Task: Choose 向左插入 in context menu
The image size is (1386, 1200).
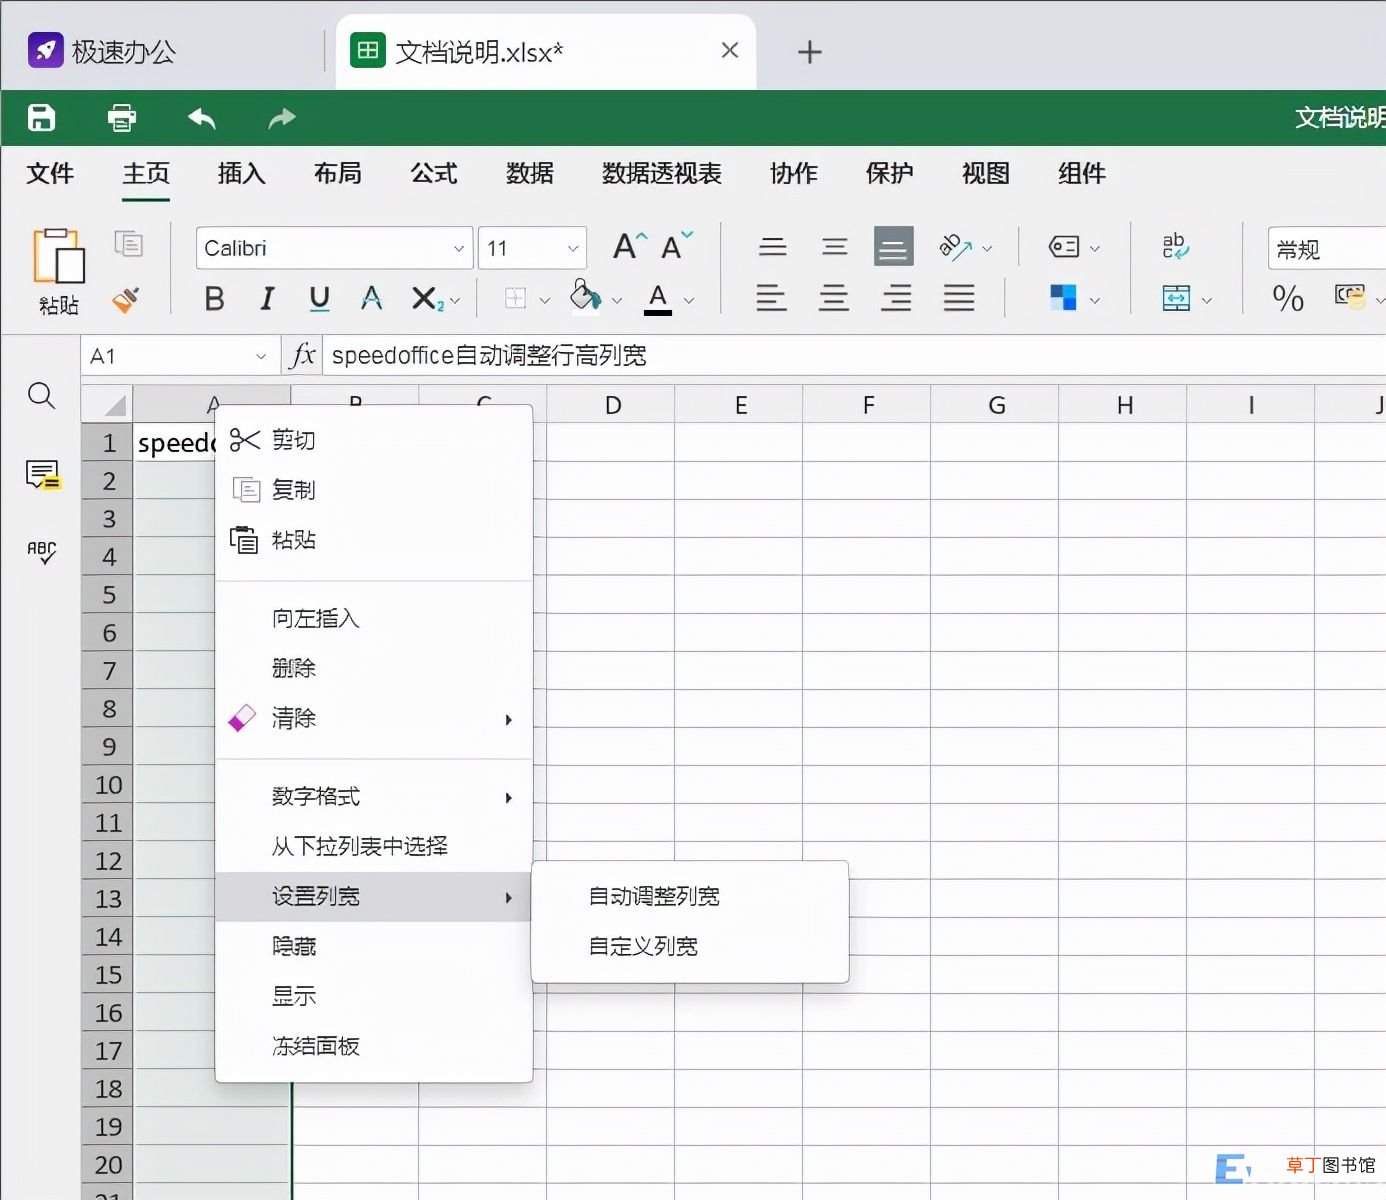Action: pos(374,618)
